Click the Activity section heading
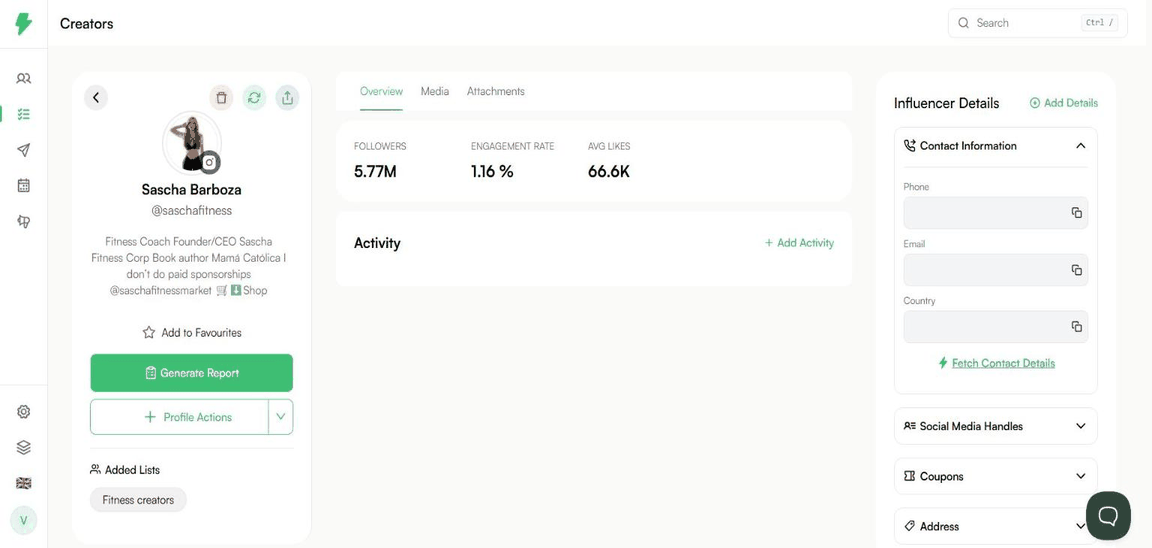Screen dimensions: 1152x548 pos(377,243)
